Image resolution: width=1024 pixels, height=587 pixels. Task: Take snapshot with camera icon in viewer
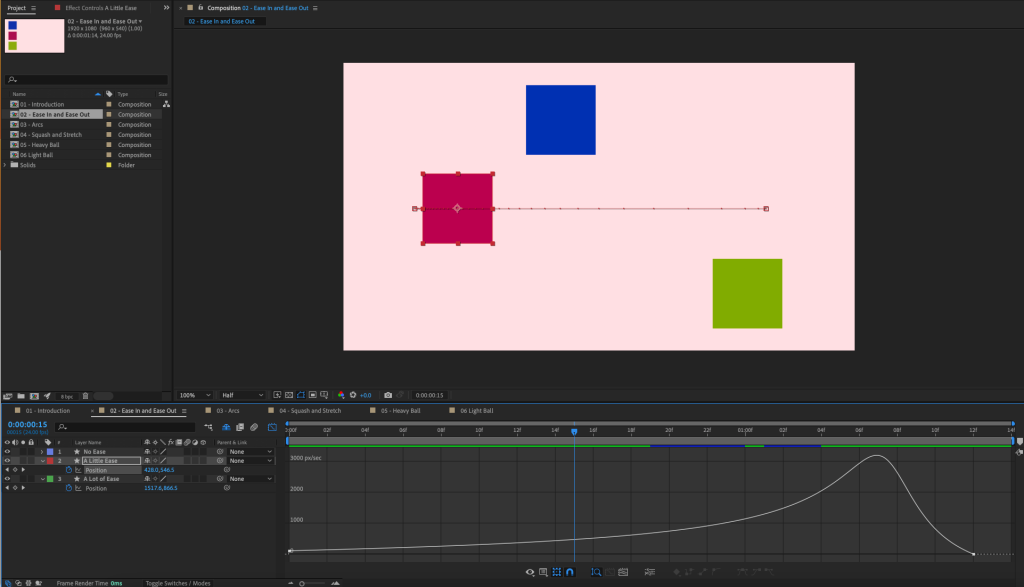coord(388,395)
